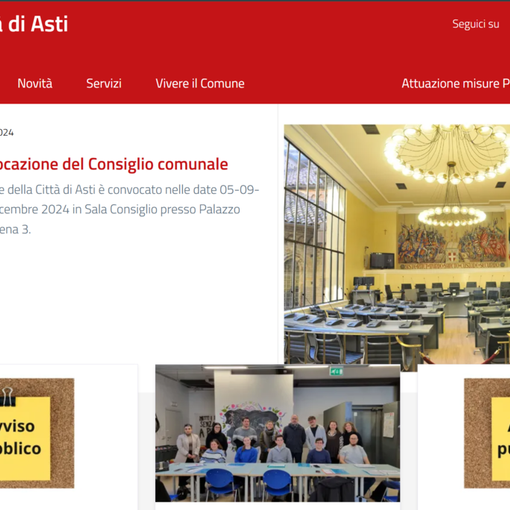This screenshot has width=510, height=510.
Task: Open the Consiglio comunale news headline
Action: [x=114, y=164]
